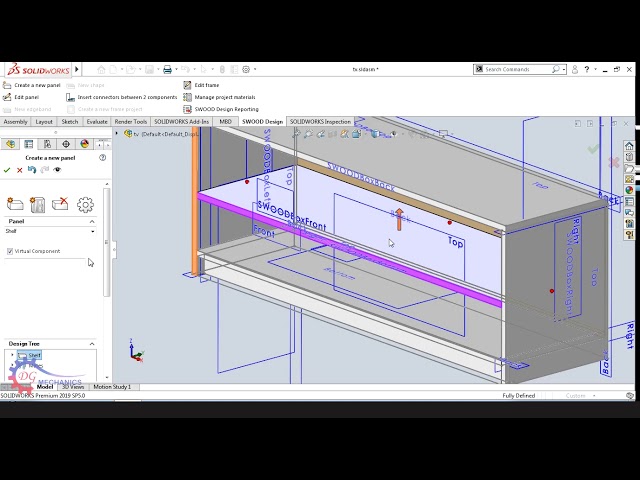Switch to the Evaluate tab

point(97,122)
